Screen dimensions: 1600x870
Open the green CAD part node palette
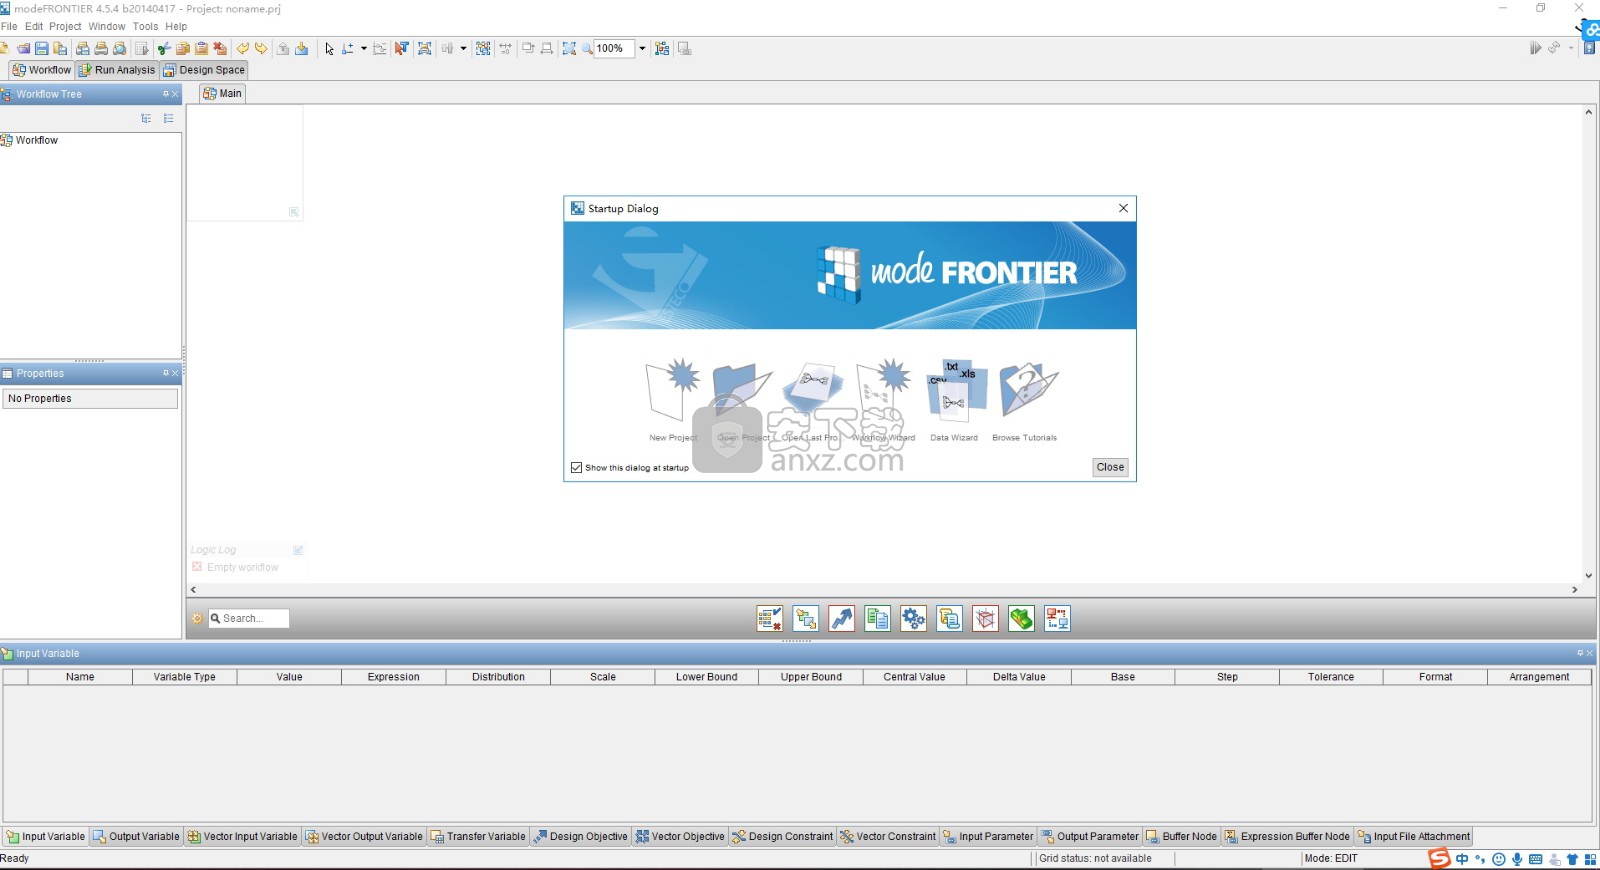click(1022, 619)
